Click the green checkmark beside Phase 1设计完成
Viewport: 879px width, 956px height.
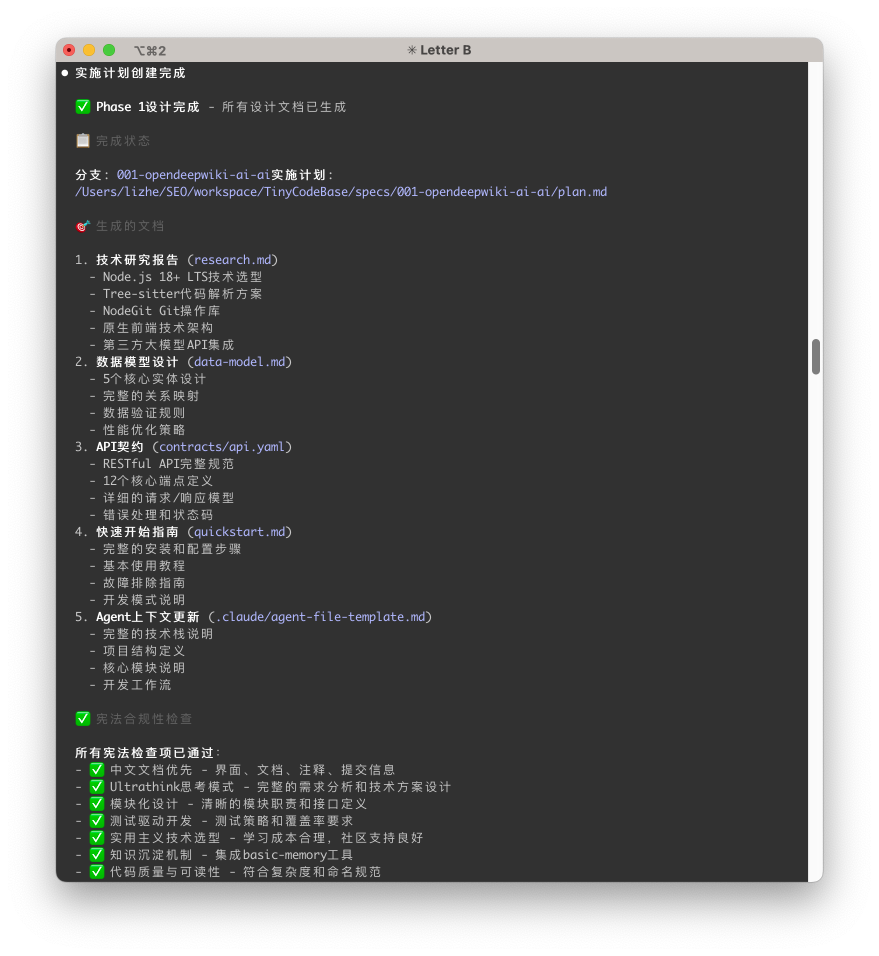(x=84, y=106)
